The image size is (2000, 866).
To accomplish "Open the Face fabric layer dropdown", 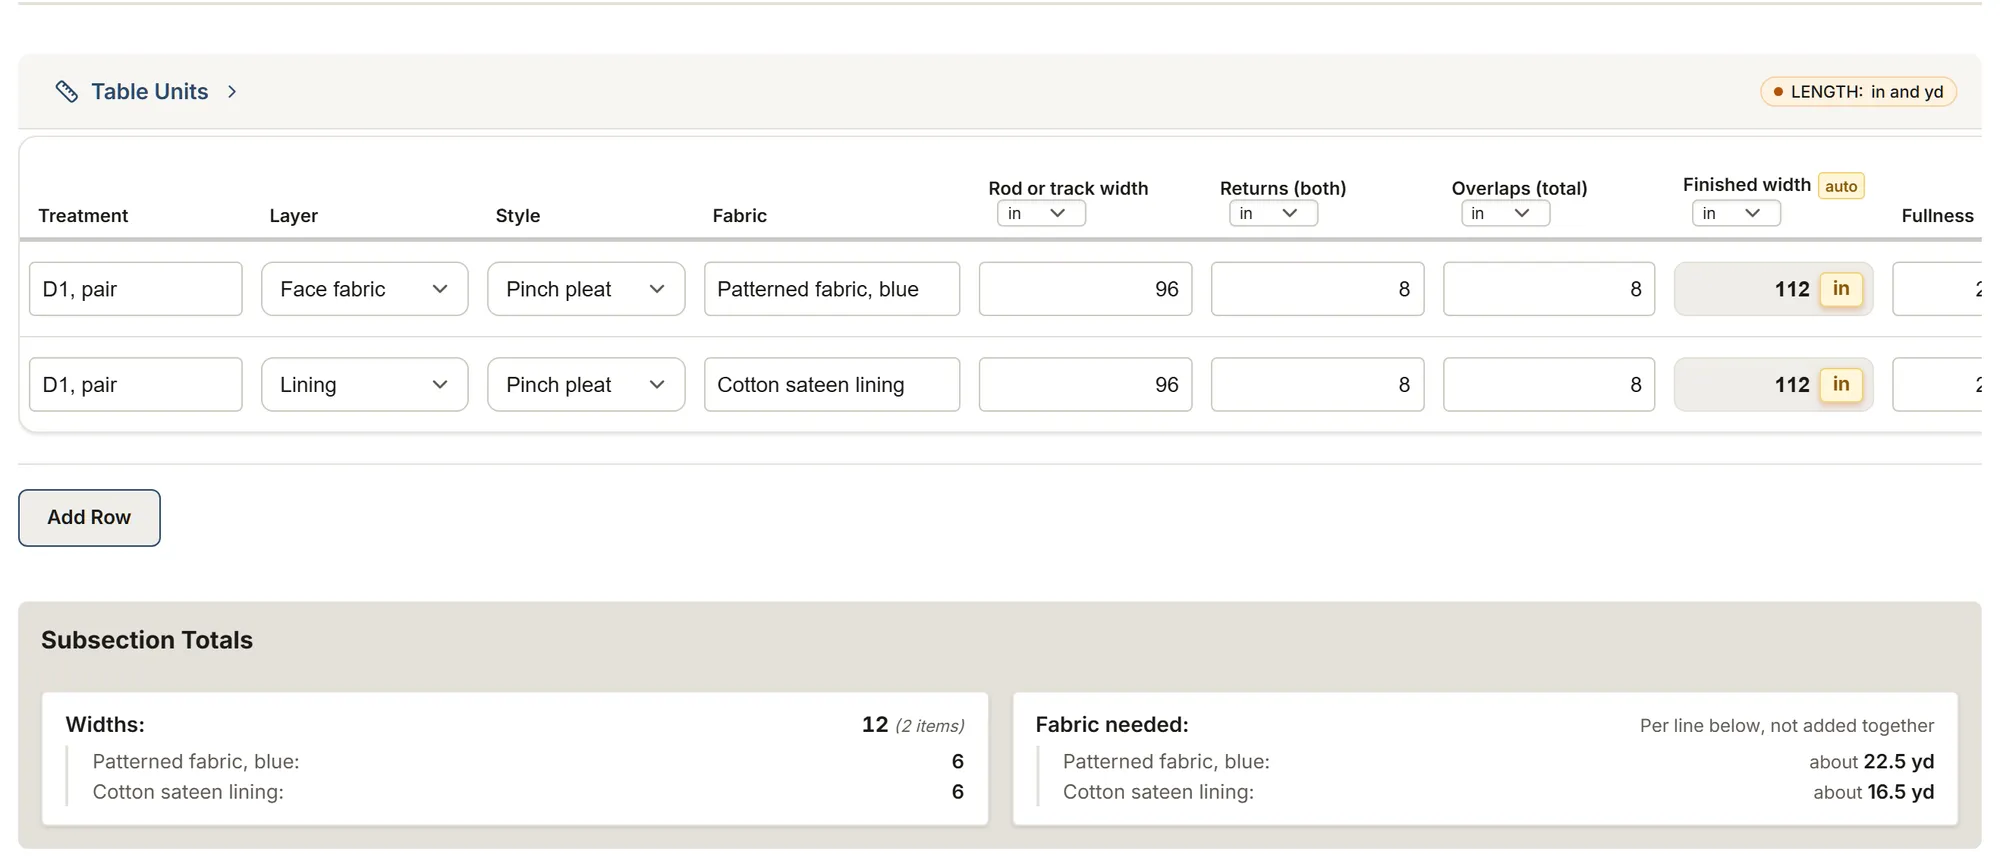I will (x=365, y=289).
